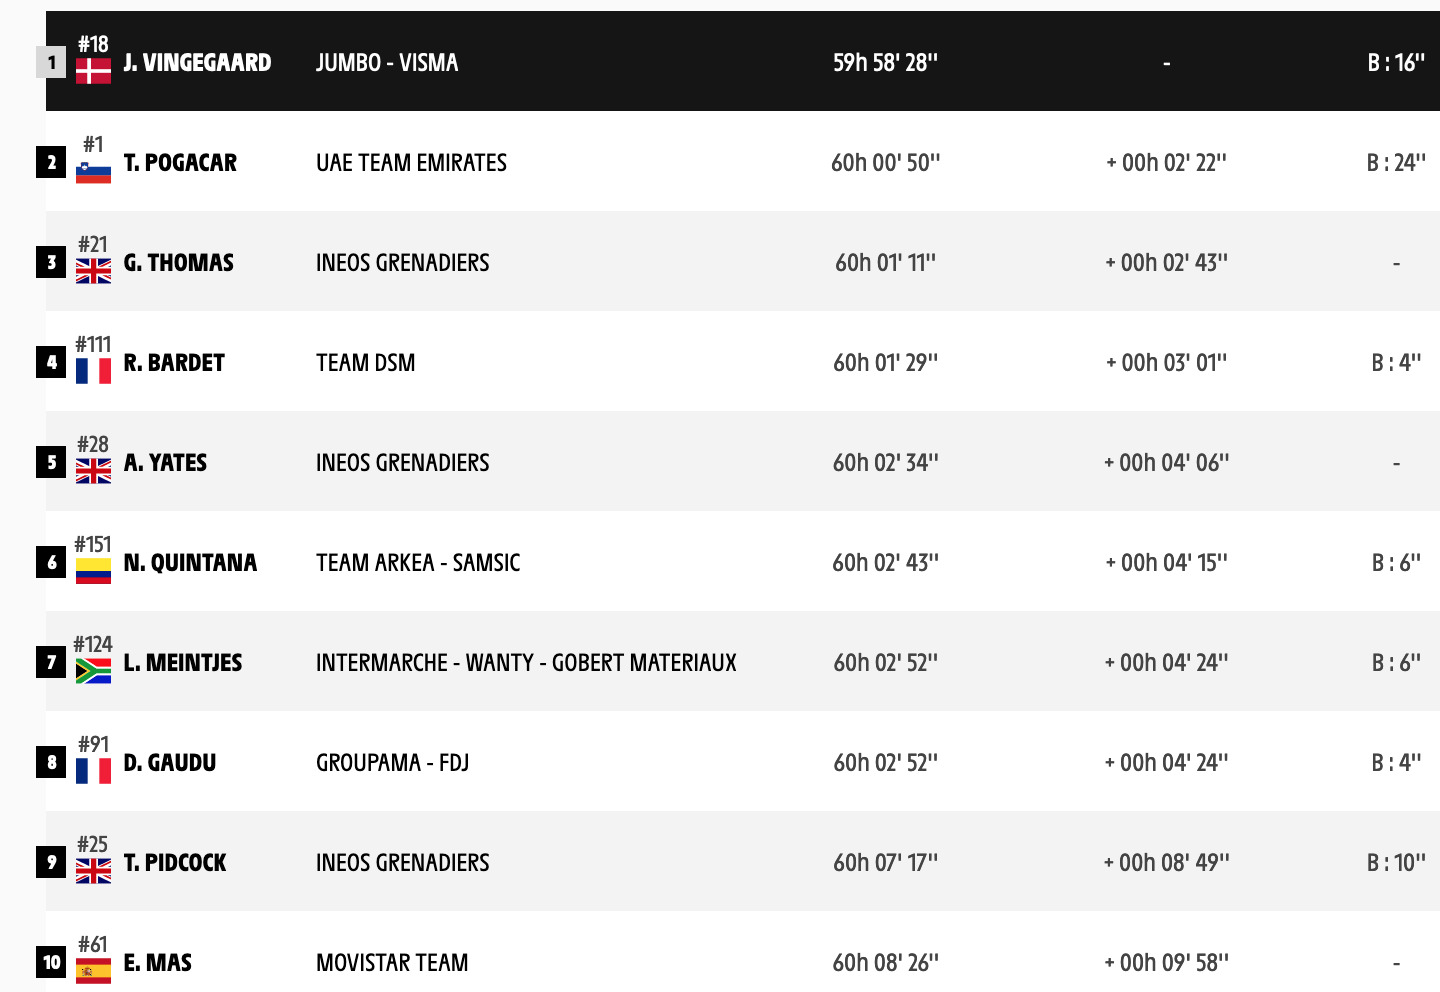Click Team Arkea - Samsic team name
This screenshot has height=992, width=1440.
pos(418,563)
